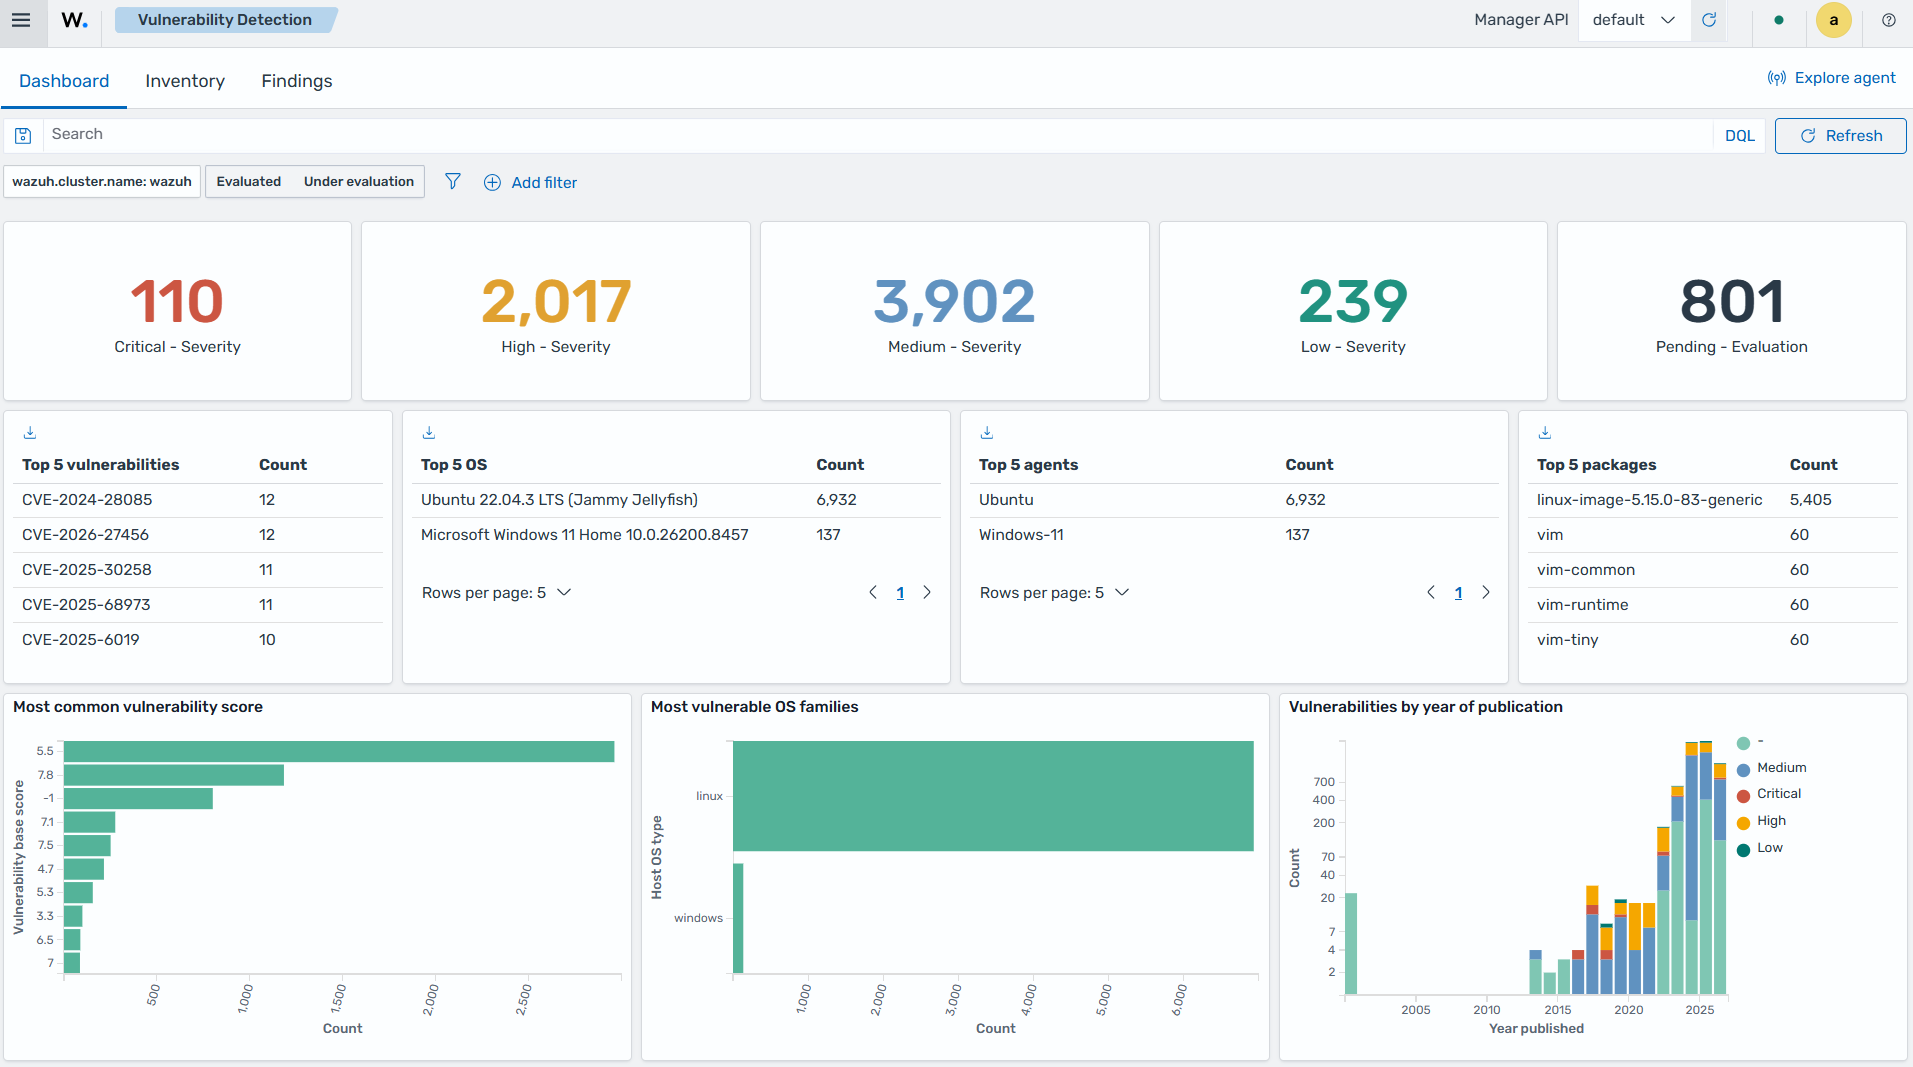Switch to the Findings tab
The width and height of the screenshot is (1913, 1067).
pyautogui.click(x=297, y=81)
